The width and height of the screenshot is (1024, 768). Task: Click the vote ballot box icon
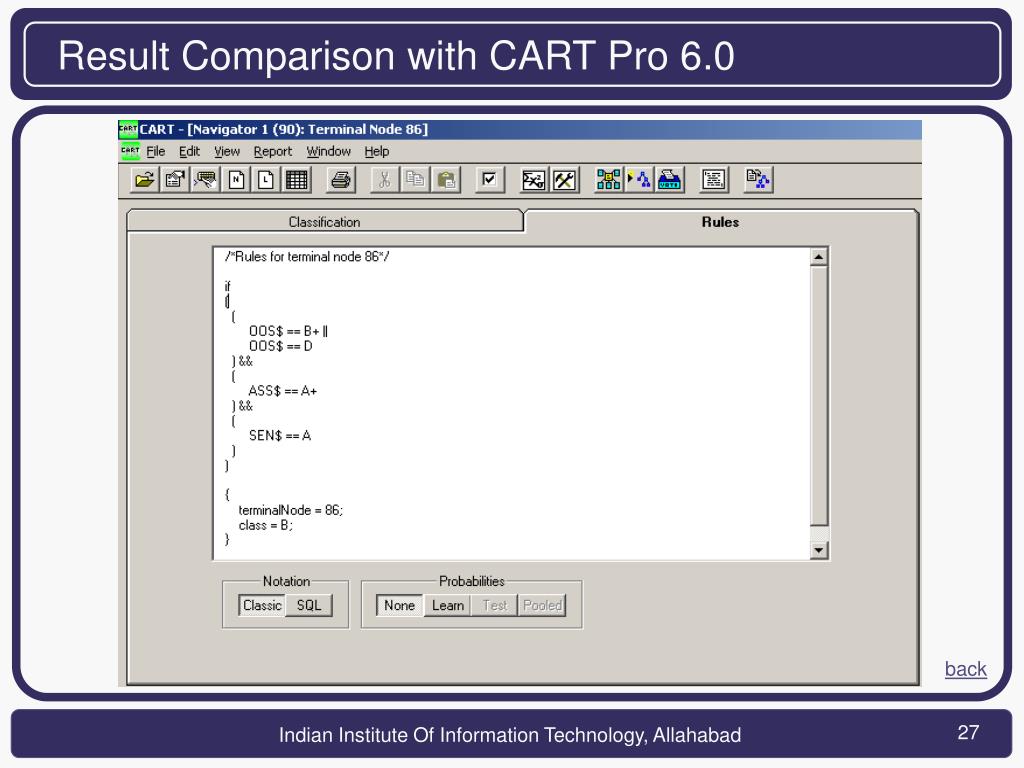click(669, 180)
